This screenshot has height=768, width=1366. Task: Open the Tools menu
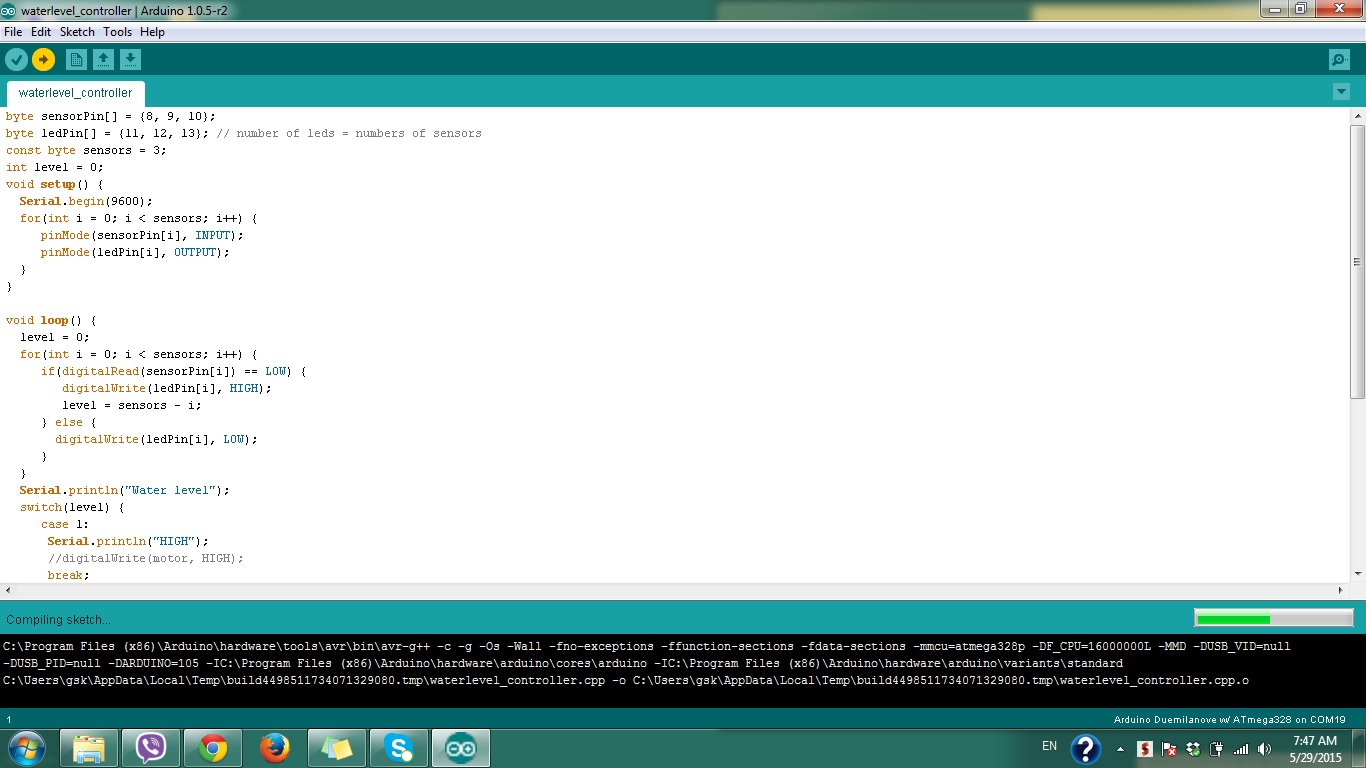click(x=117, y=32)
